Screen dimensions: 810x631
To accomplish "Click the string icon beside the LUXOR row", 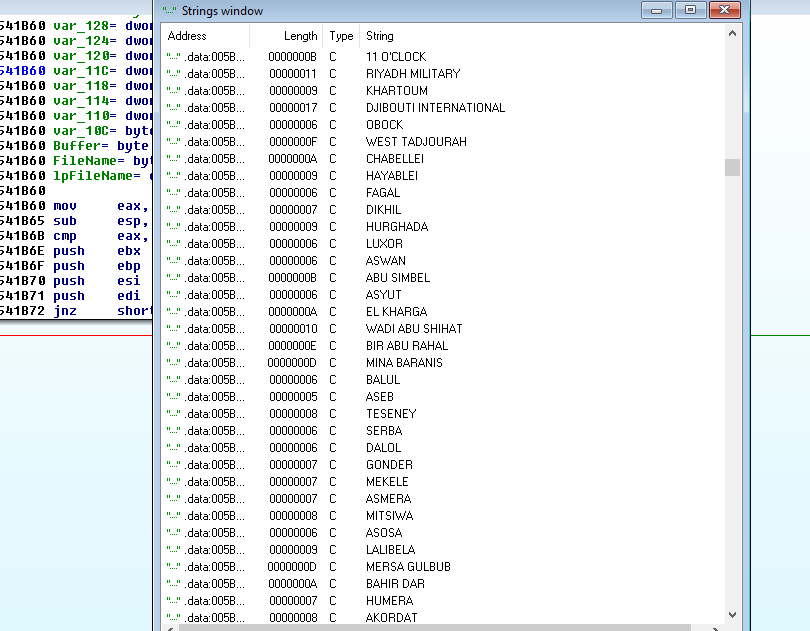I will point(173,244).
